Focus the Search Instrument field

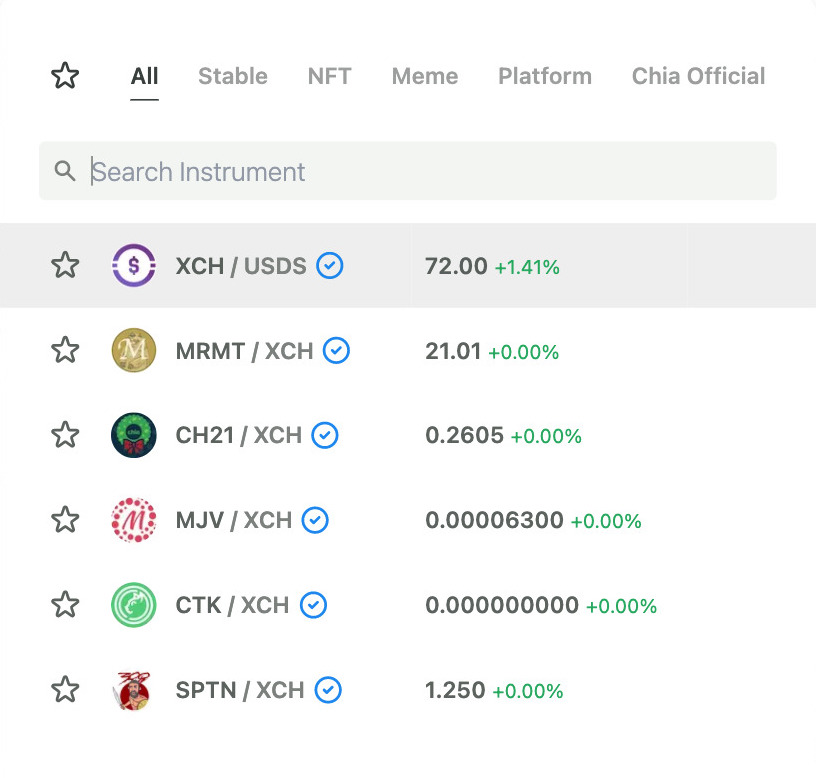pos(407,171)
